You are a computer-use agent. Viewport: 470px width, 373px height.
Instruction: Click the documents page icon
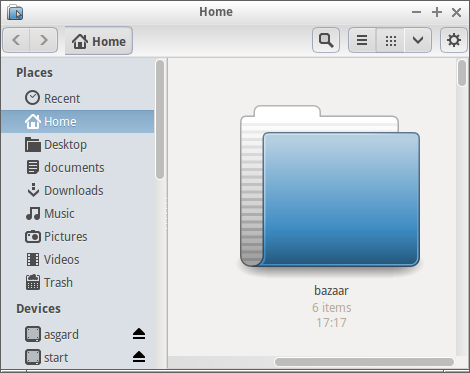click(x=33, y=167)
